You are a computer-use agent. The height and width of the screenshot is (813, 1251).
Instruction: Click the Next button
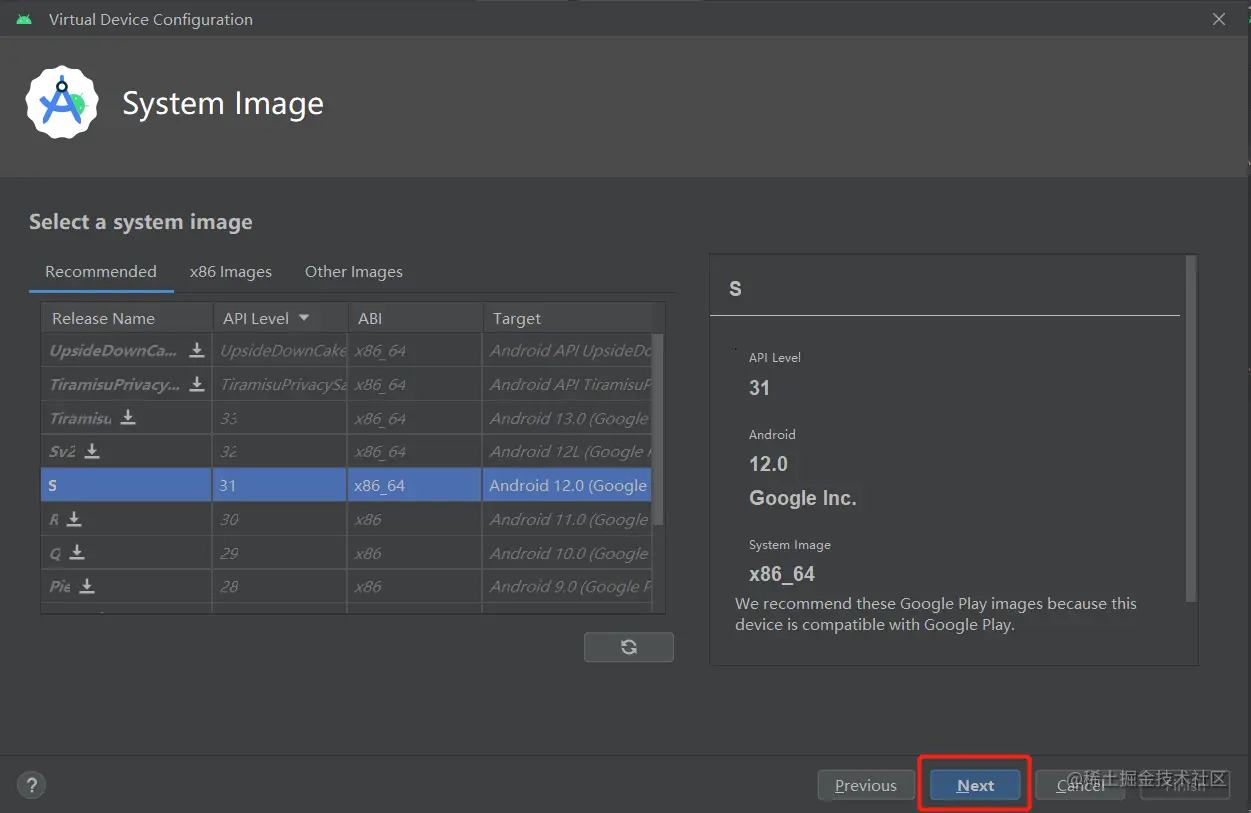[975, 785]
